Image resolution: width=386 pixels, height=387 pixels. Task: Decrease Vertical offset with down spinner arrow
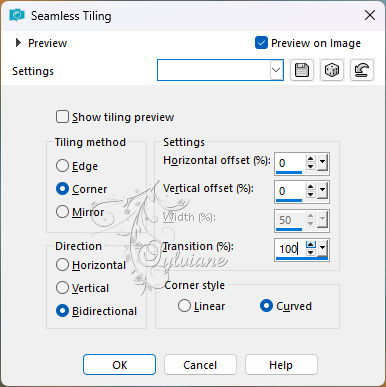click(x=310, y=194)
